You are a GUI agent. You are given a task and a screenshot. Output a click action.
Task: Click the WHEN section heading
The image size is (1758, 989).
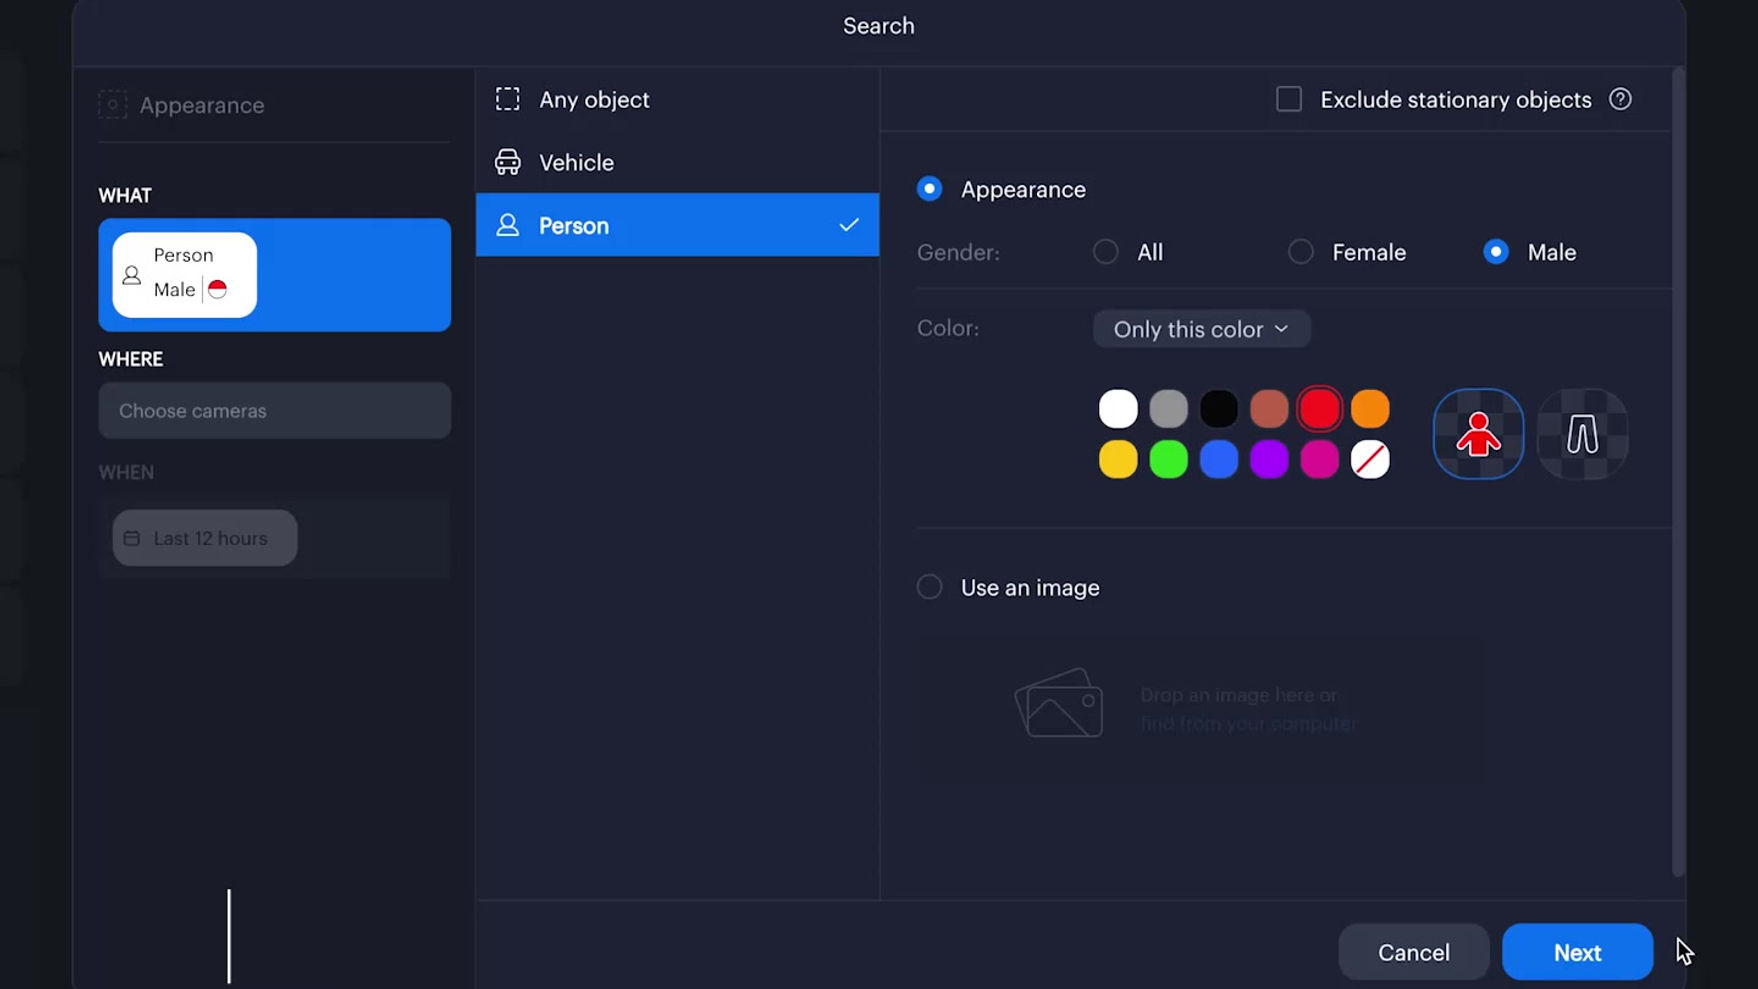point(126,472)
